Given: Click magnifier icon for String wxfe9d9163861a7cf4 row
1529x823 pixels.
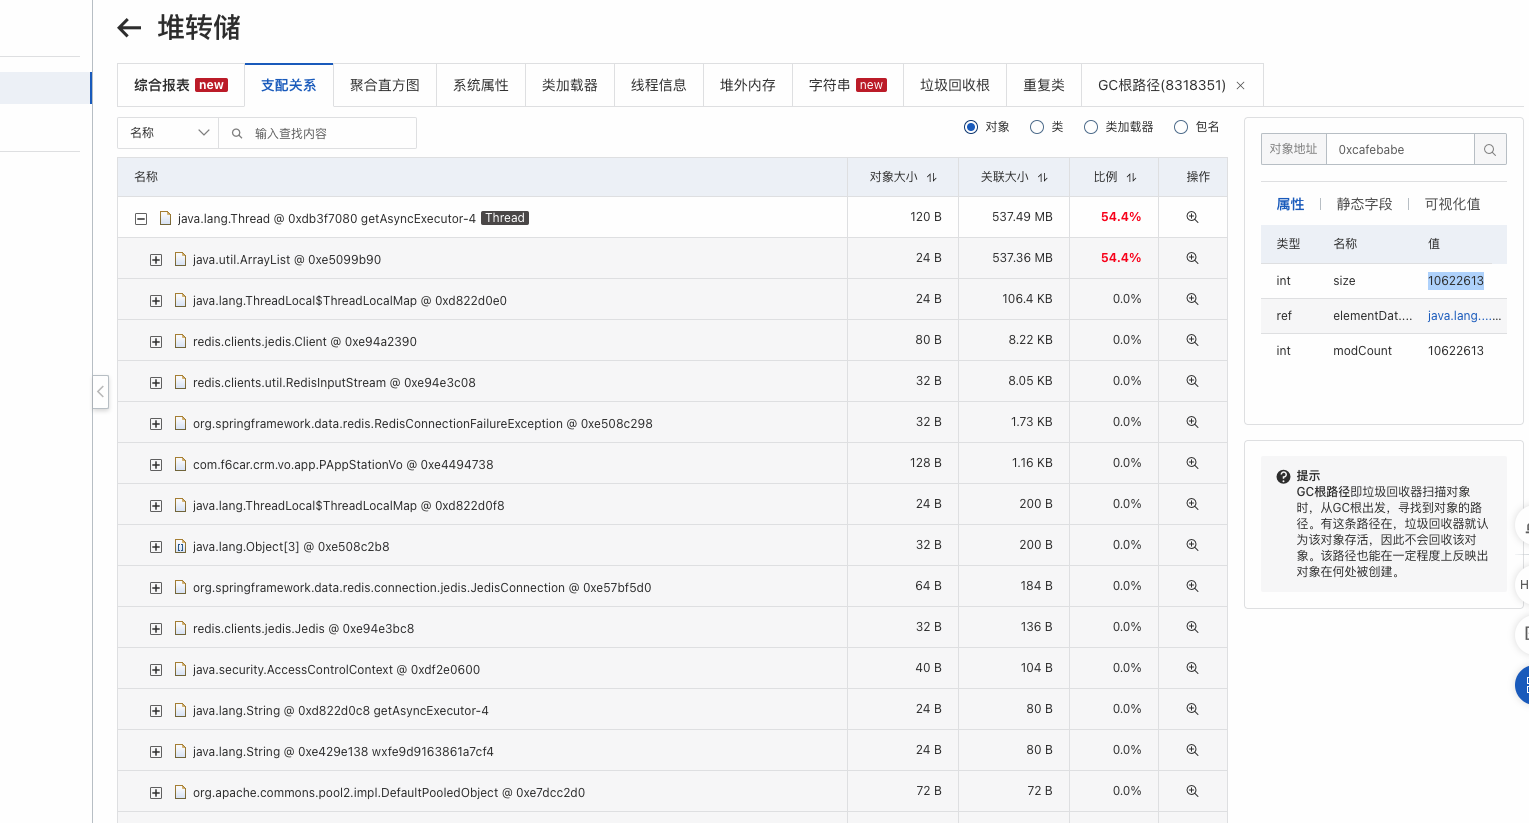Looking at the screenshot, I should click(1192, 750).
